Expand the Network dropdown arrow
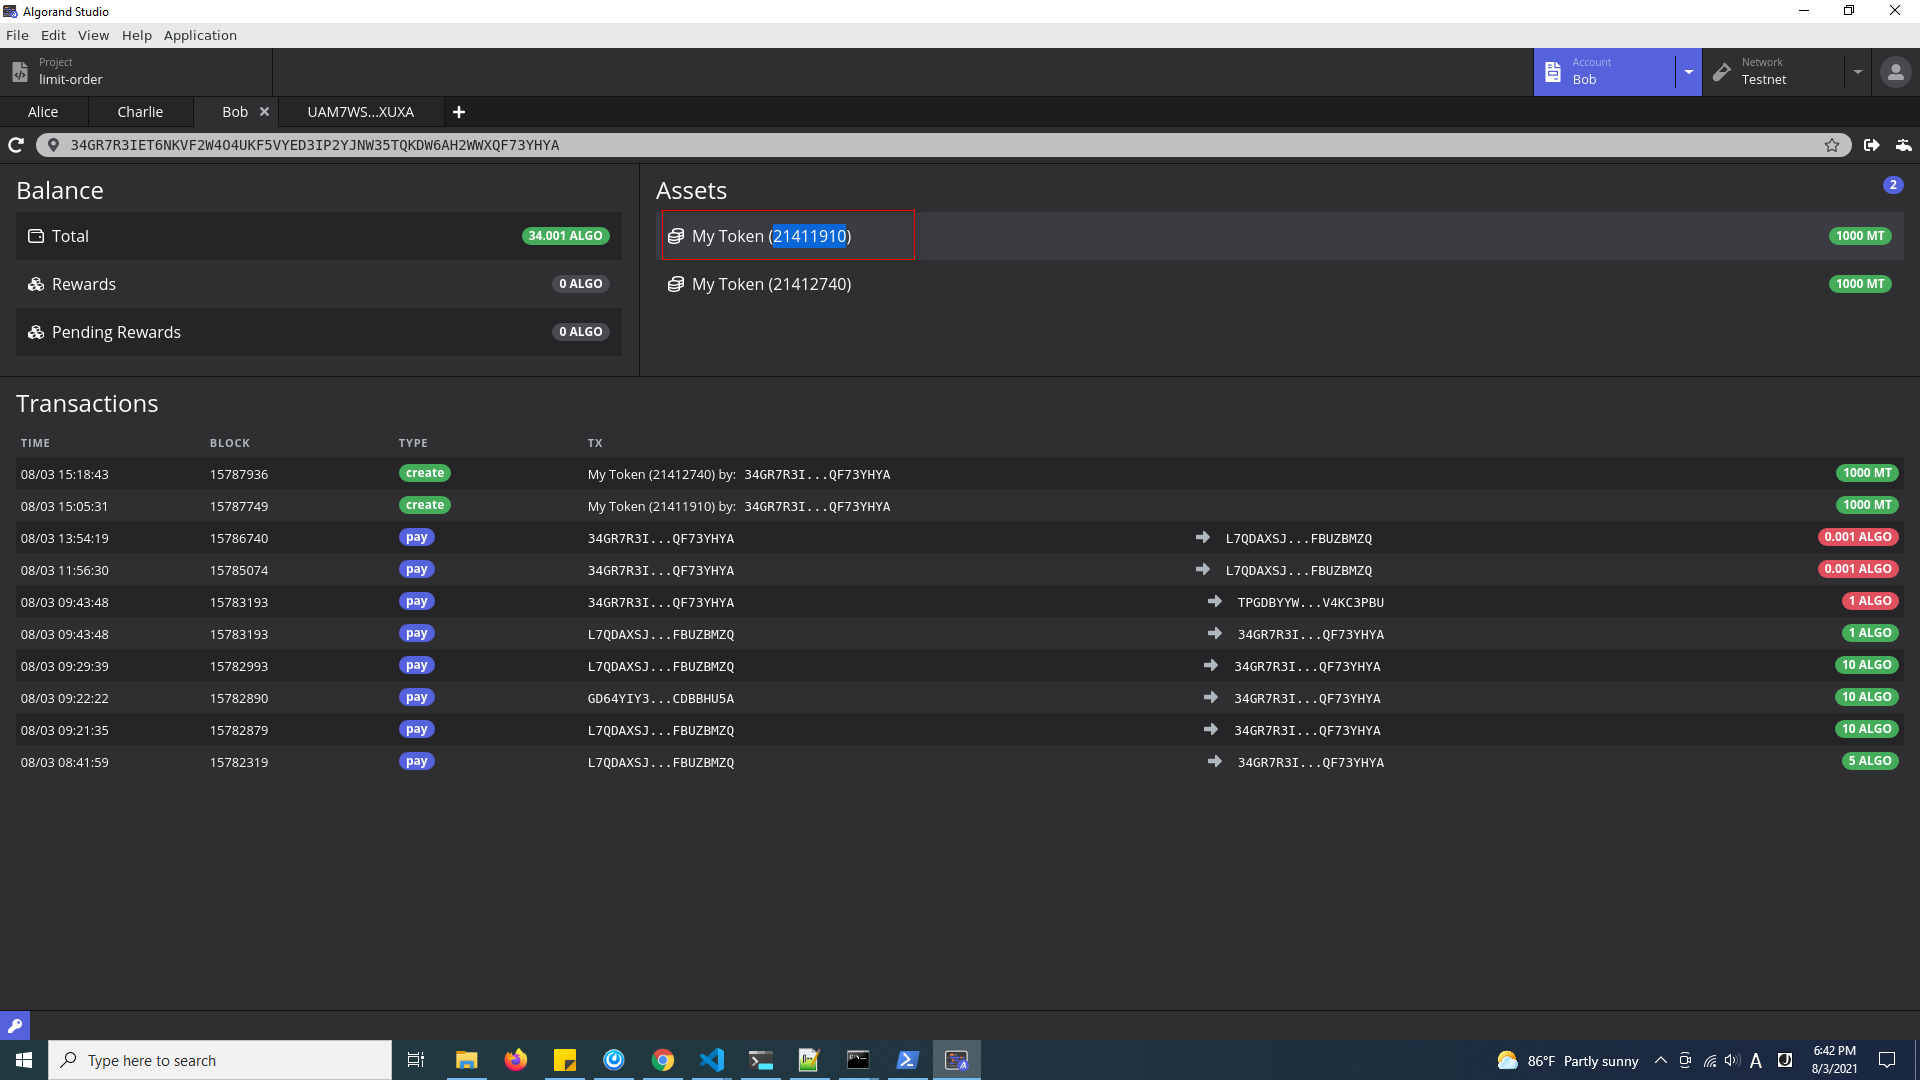1920x1080 pixels. [x=1858, y=72]
